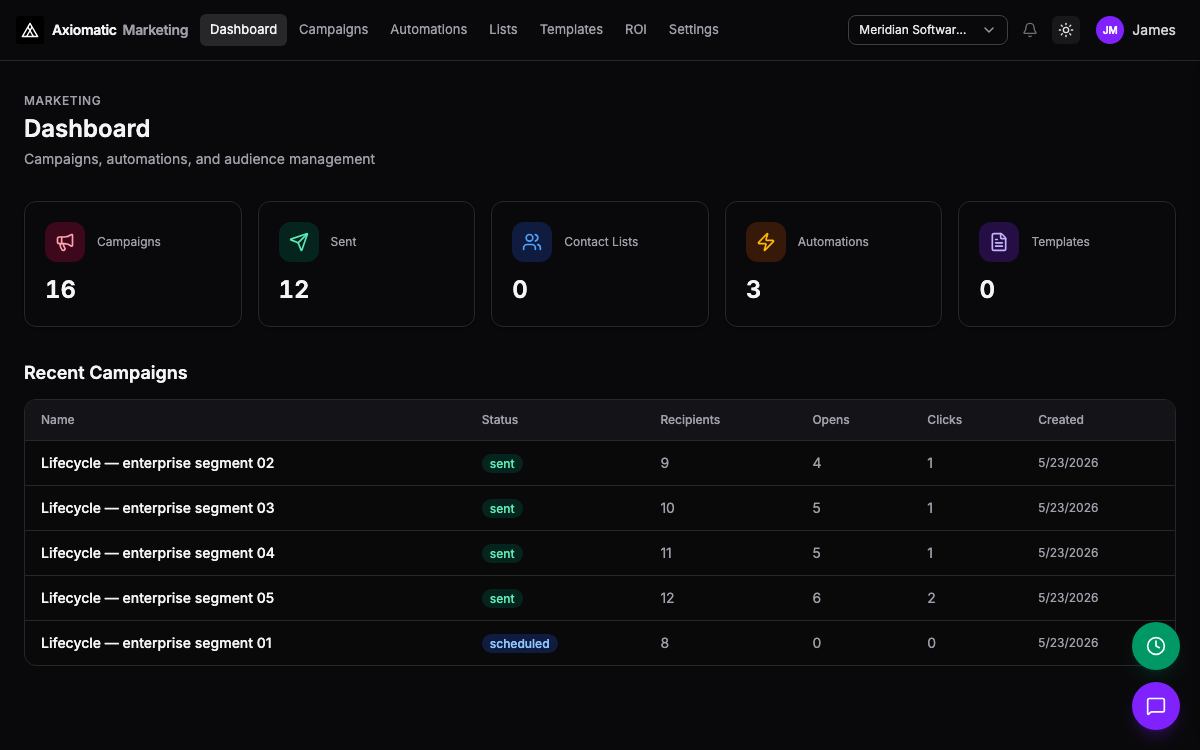Click the scheduled status badge
The height and width of the screenshot is (750, 1200).
pyautogui.click(x=520, y=644)
